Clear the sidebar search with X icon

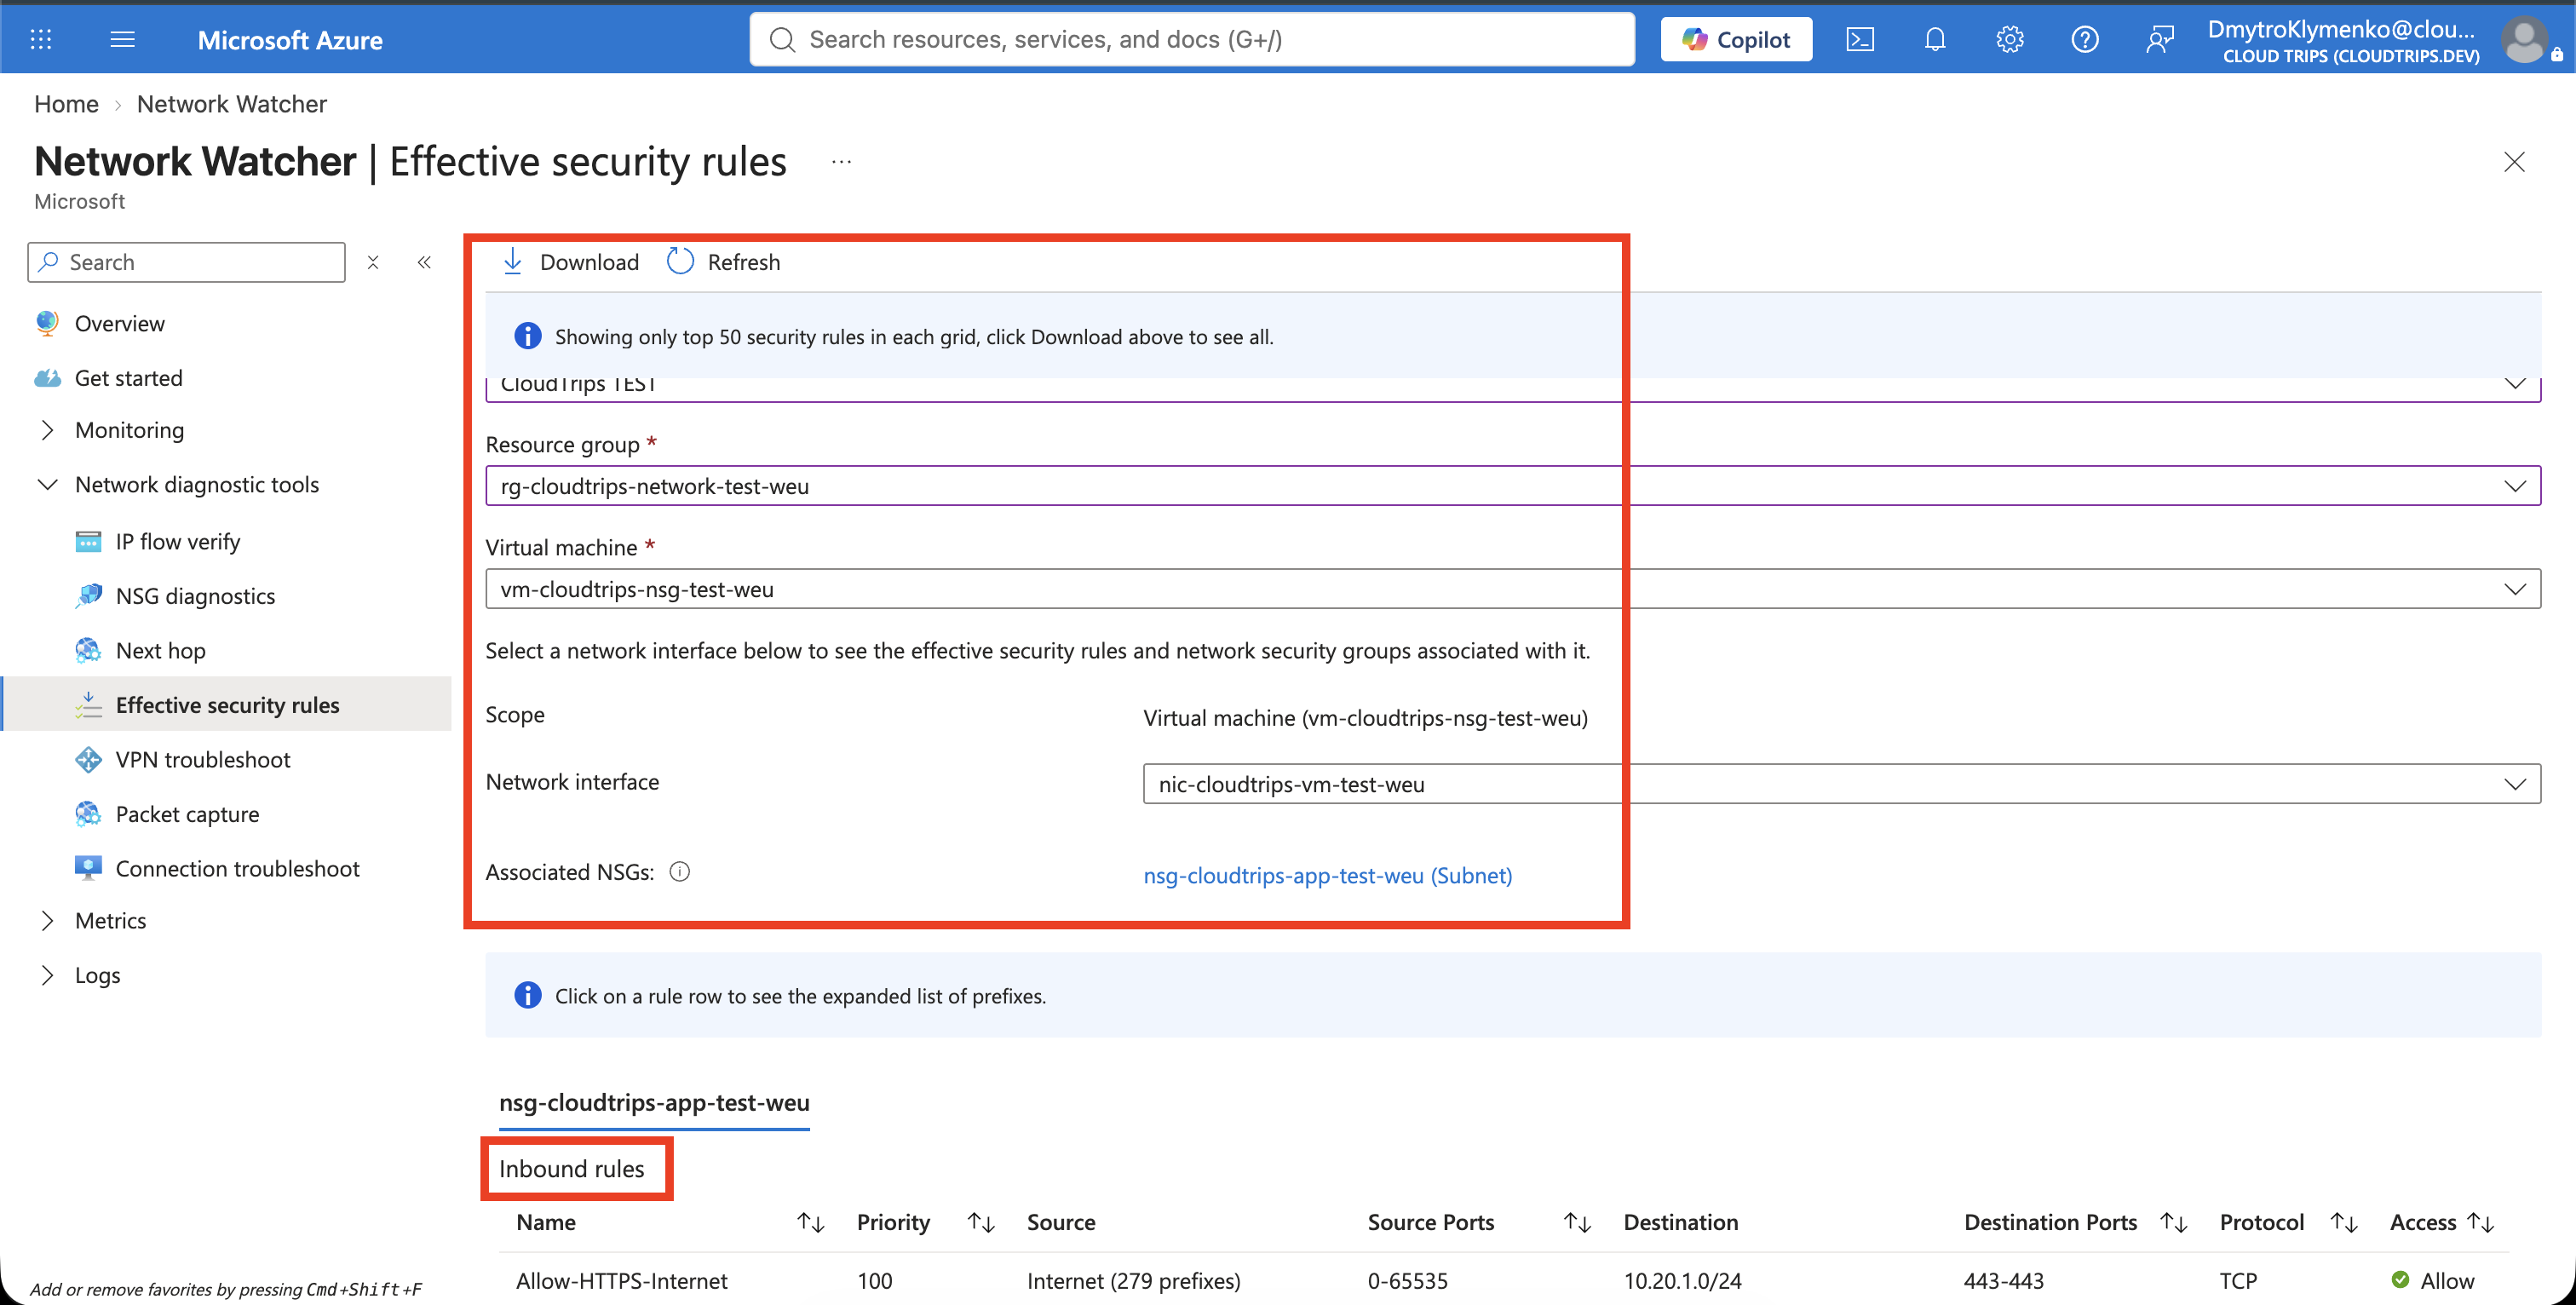[x=373, y=262]
